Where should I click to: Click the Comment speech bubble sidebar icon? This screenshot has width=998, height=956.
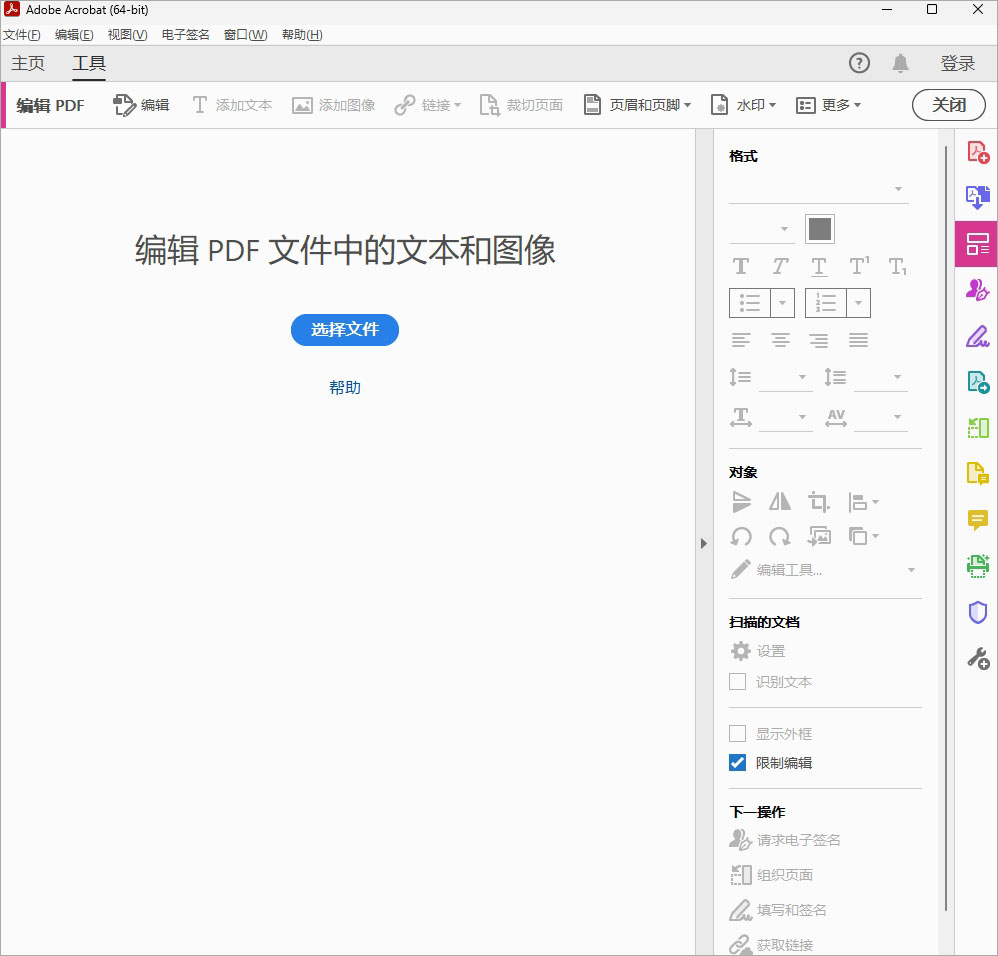[977, 520]
